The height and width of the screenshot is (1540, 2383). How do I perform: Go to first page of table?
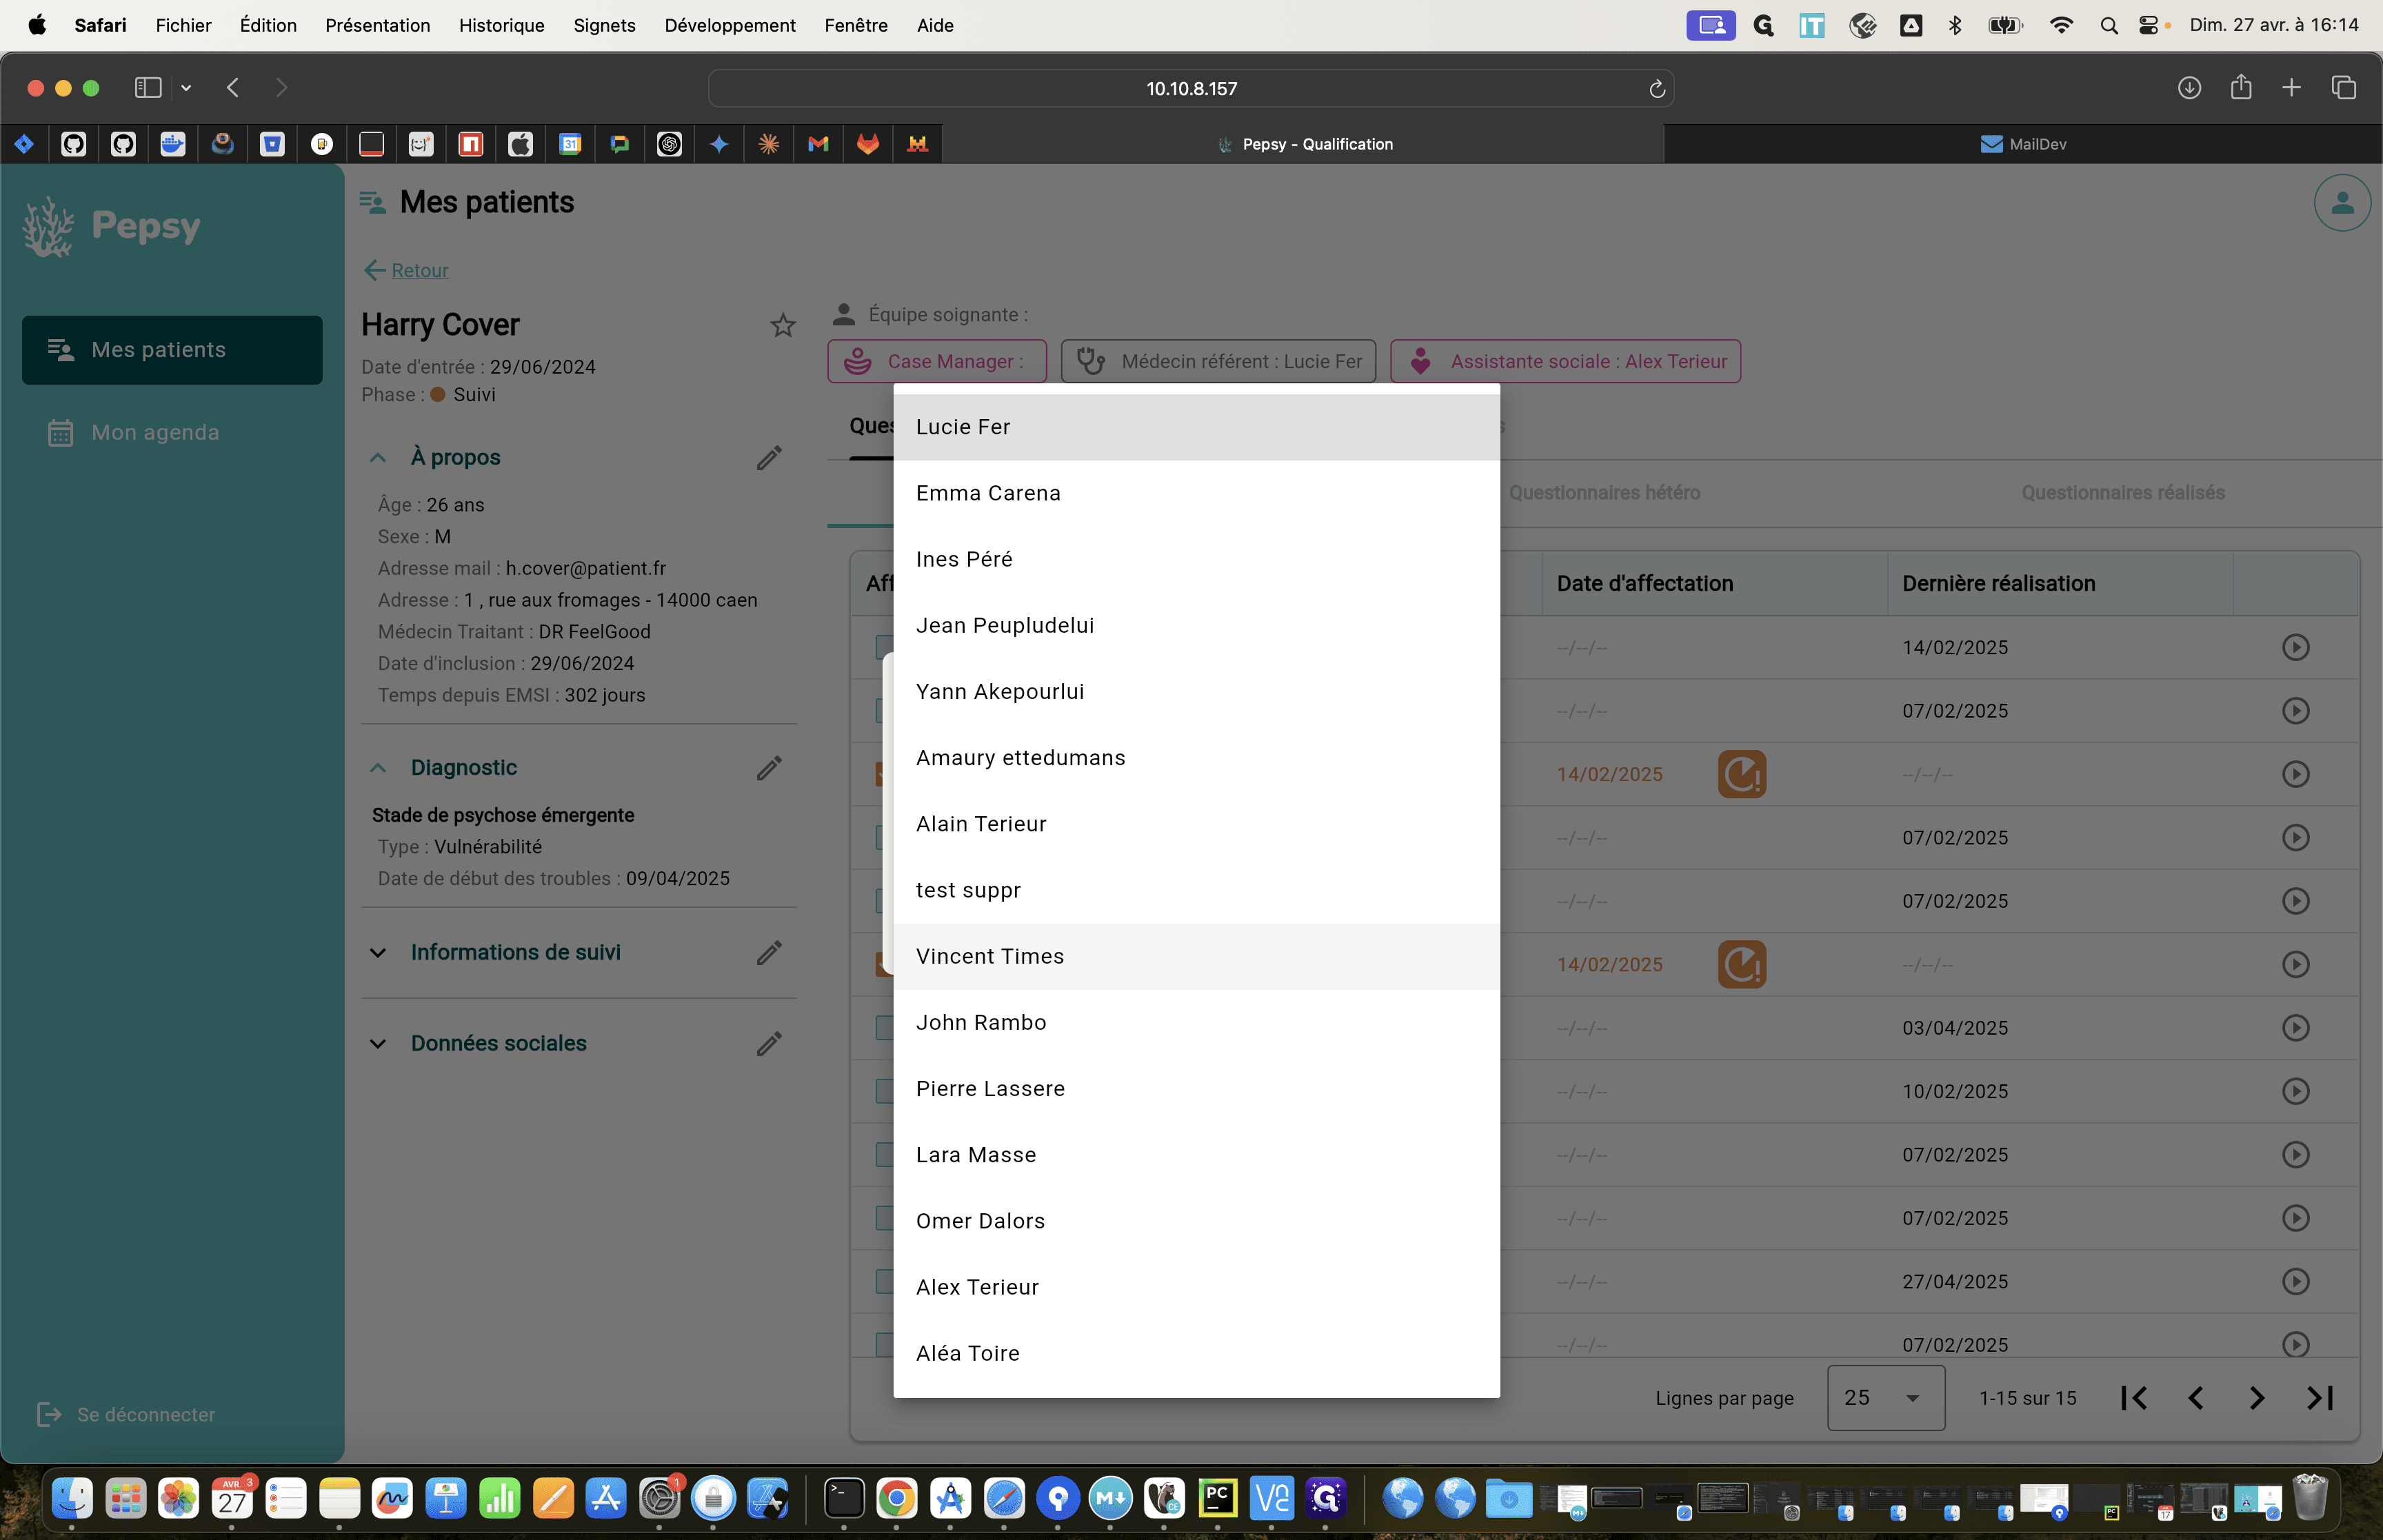tap(2134, 1398)
